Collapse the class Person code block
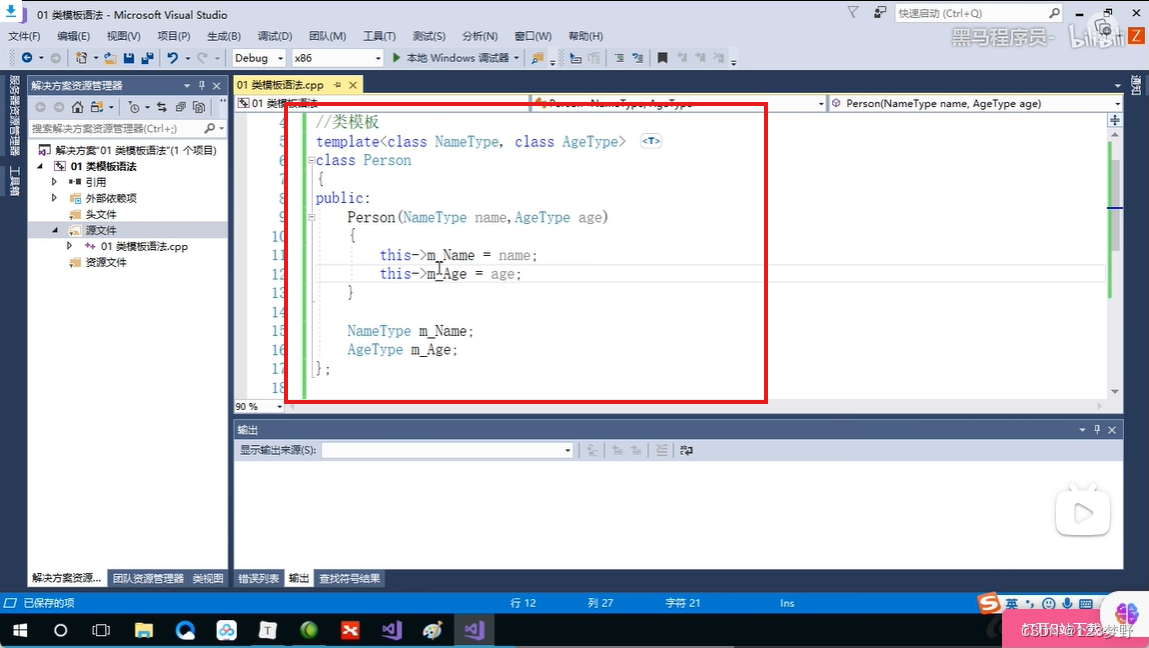The height and width of the screenshot is (648, 1149). coord(311,160)
